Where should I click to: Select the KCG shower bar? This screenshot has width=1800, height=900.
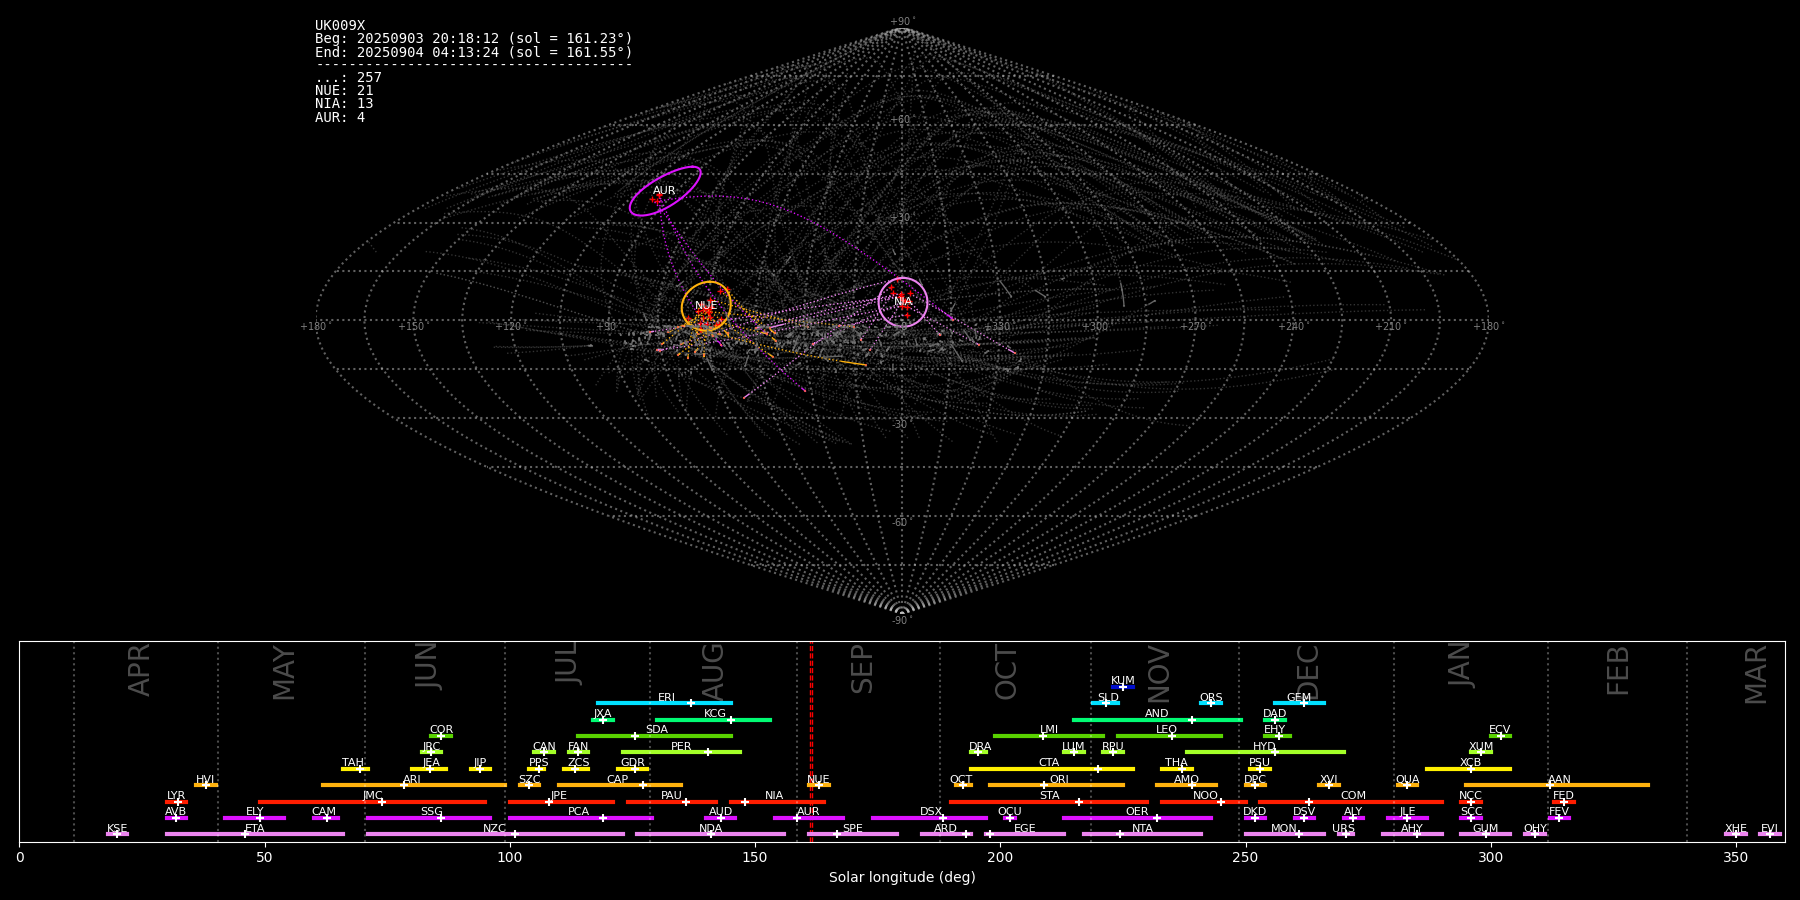click(713, 719)
